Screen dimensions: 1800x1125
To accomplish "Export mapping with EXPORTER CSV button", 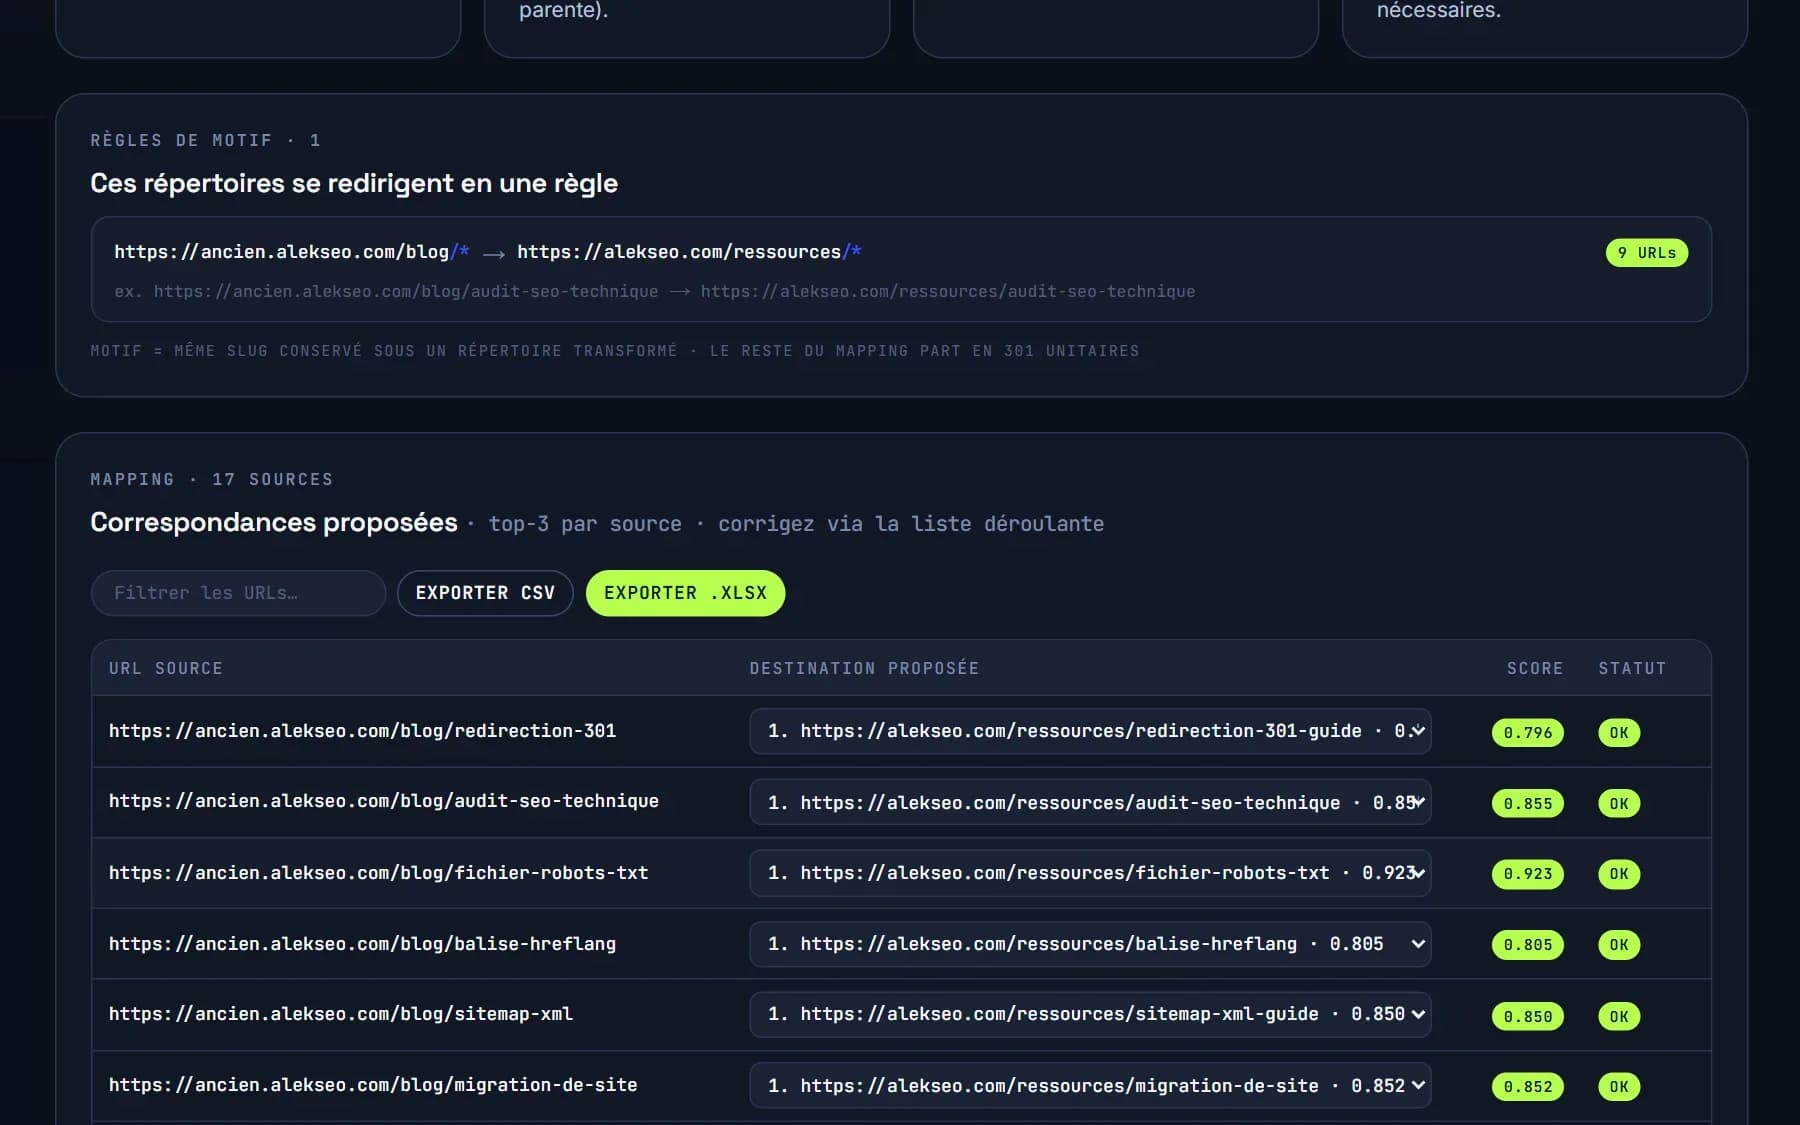I will [485, 593].
